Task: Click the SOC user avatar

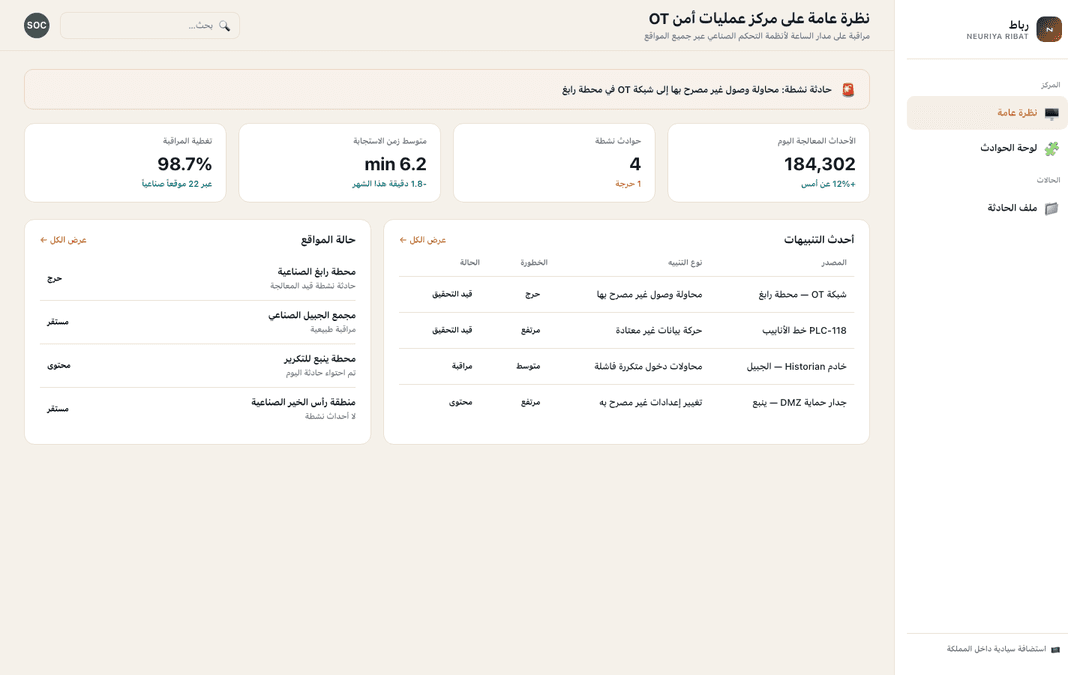Action: 37,25
